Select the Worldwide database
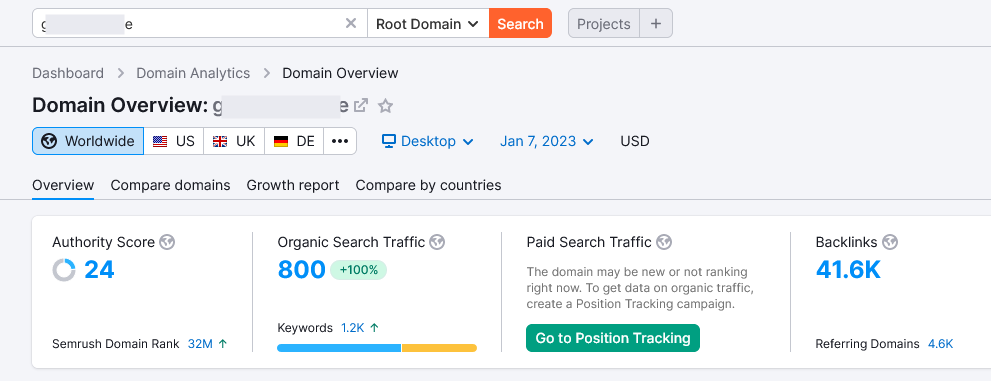The width and height of the screenshot is (991, 381). point(88,141)
